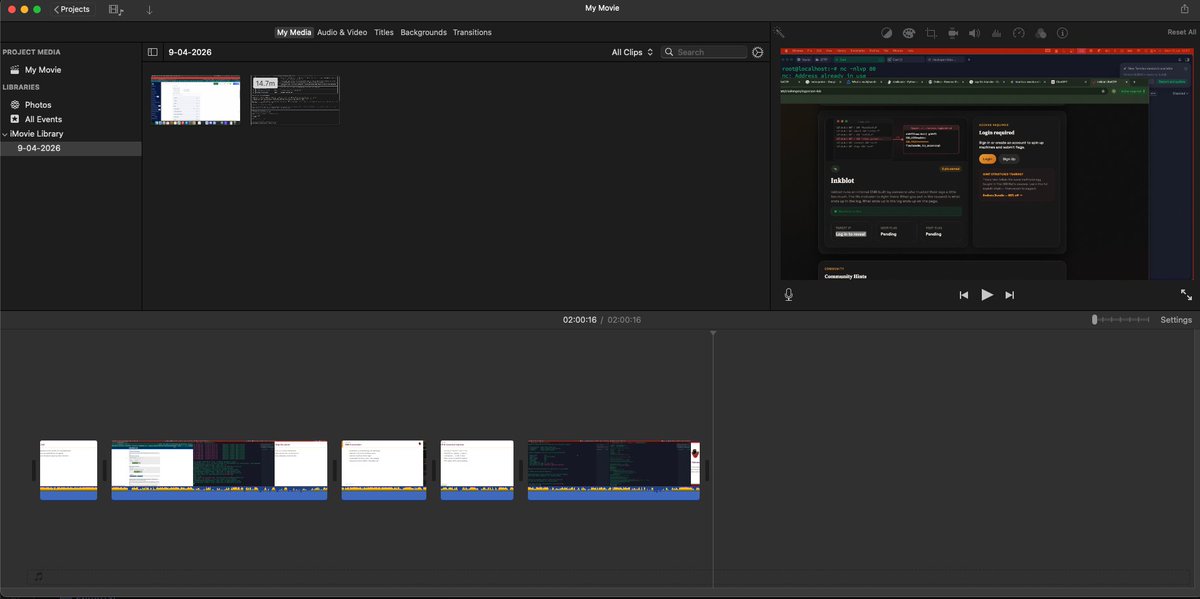Viewport: 1200px width, 599px height.
Task: Click the Reset All button
Action: coord(1181,32)
